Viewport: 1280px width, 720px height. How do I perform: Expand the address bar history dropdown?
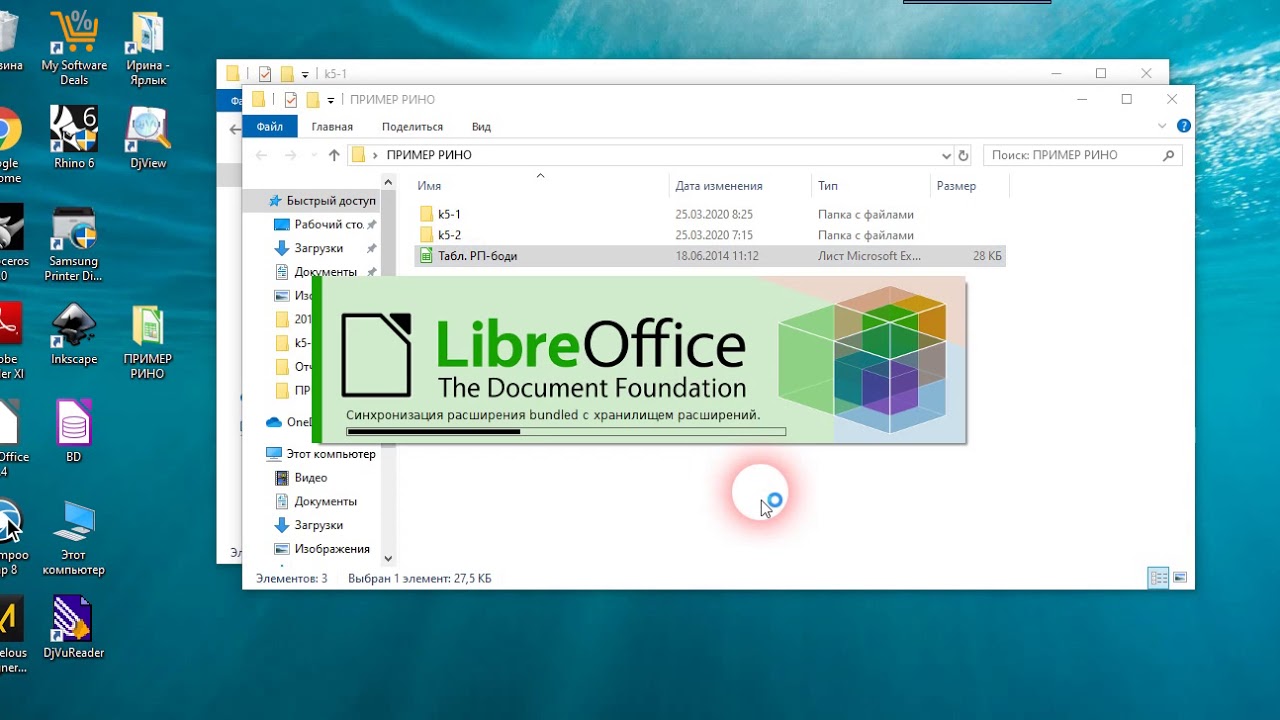click(946, 156)
